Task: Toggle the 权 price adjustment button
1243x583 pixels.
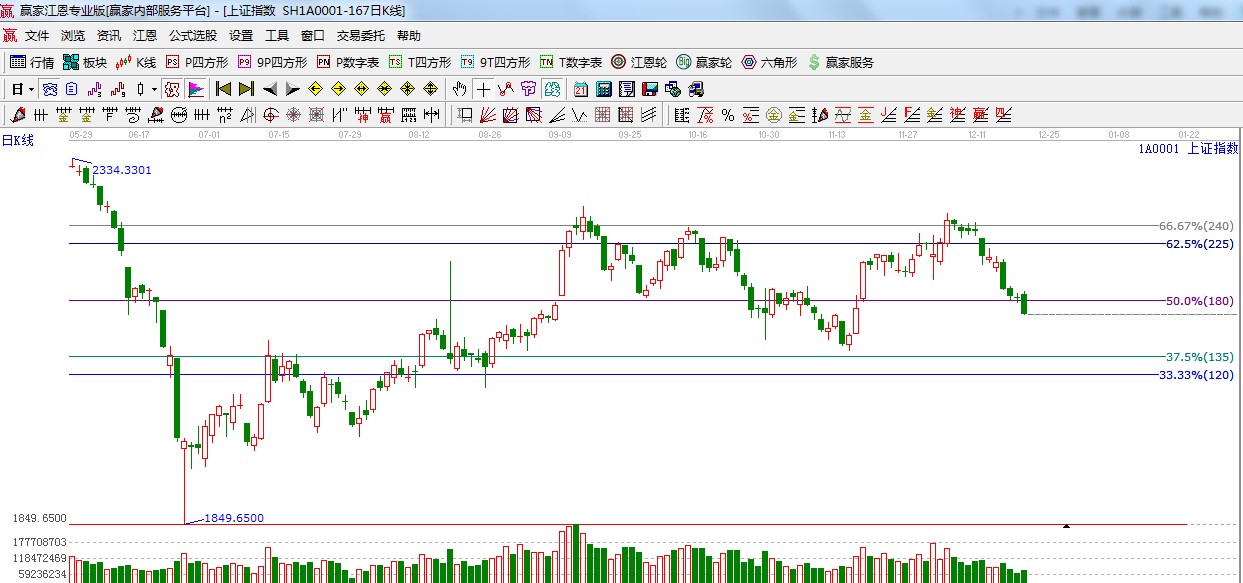Action: point(172,89)
